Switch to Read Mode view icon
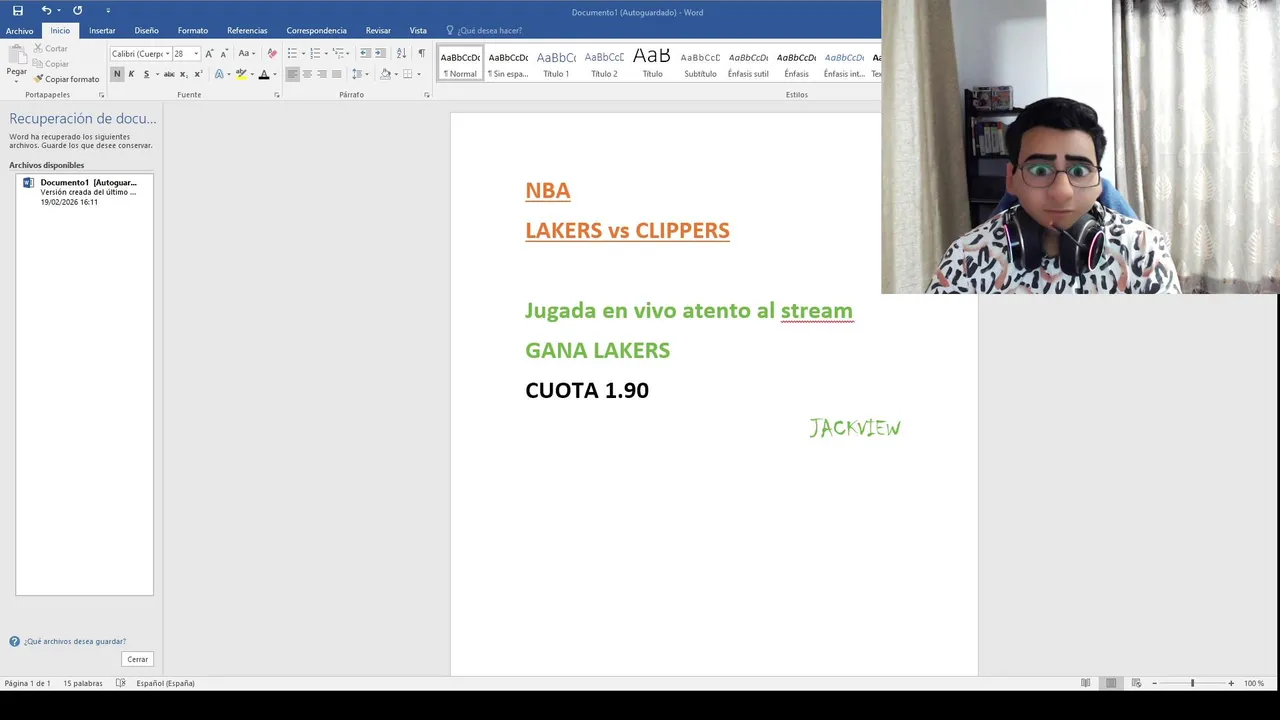The height and width of the screenshot is (720, 1280). pos(1086,683)
